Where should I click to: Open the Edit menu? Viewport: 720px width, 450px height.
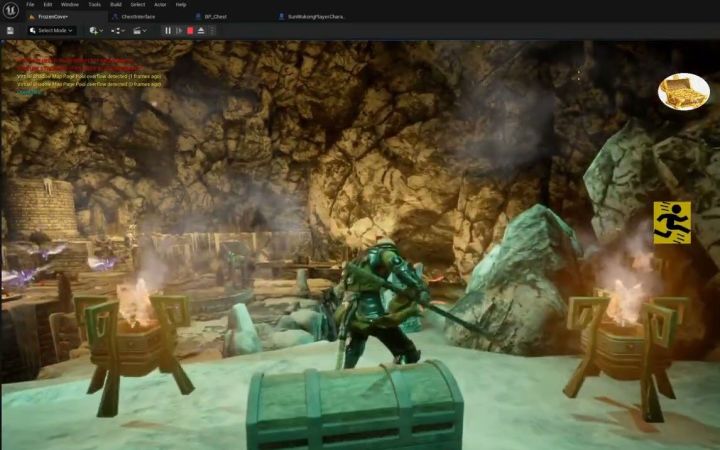[48, 5]
